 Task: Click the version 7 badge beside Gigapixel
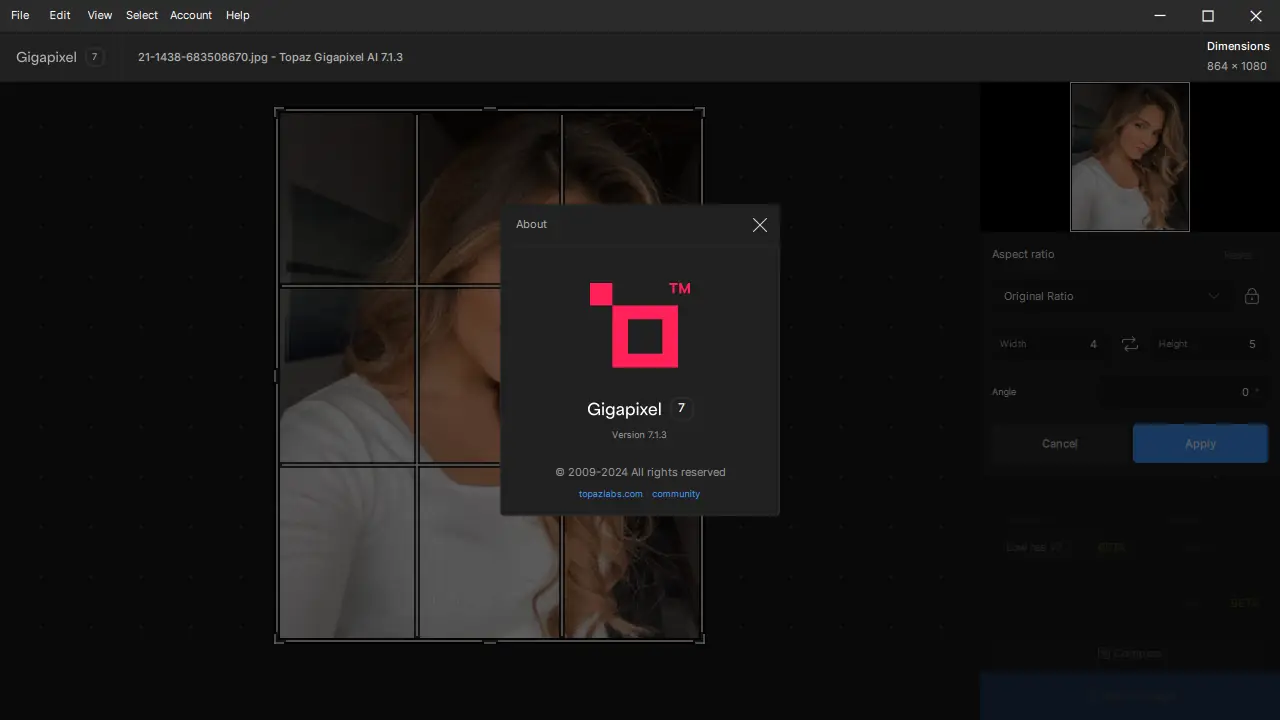[x=681, y=408]
